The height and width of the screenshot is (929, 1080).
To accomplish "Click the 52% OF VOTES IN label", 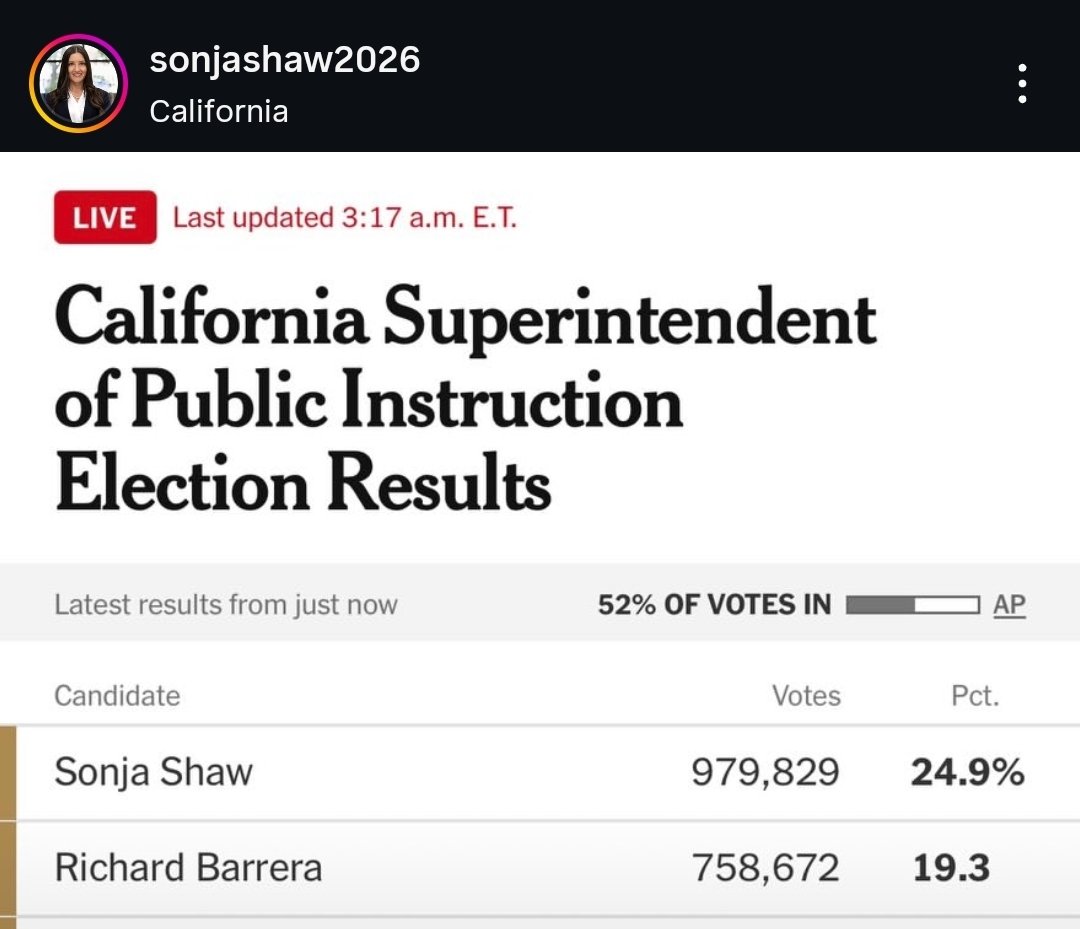I will tap(714, 605).
